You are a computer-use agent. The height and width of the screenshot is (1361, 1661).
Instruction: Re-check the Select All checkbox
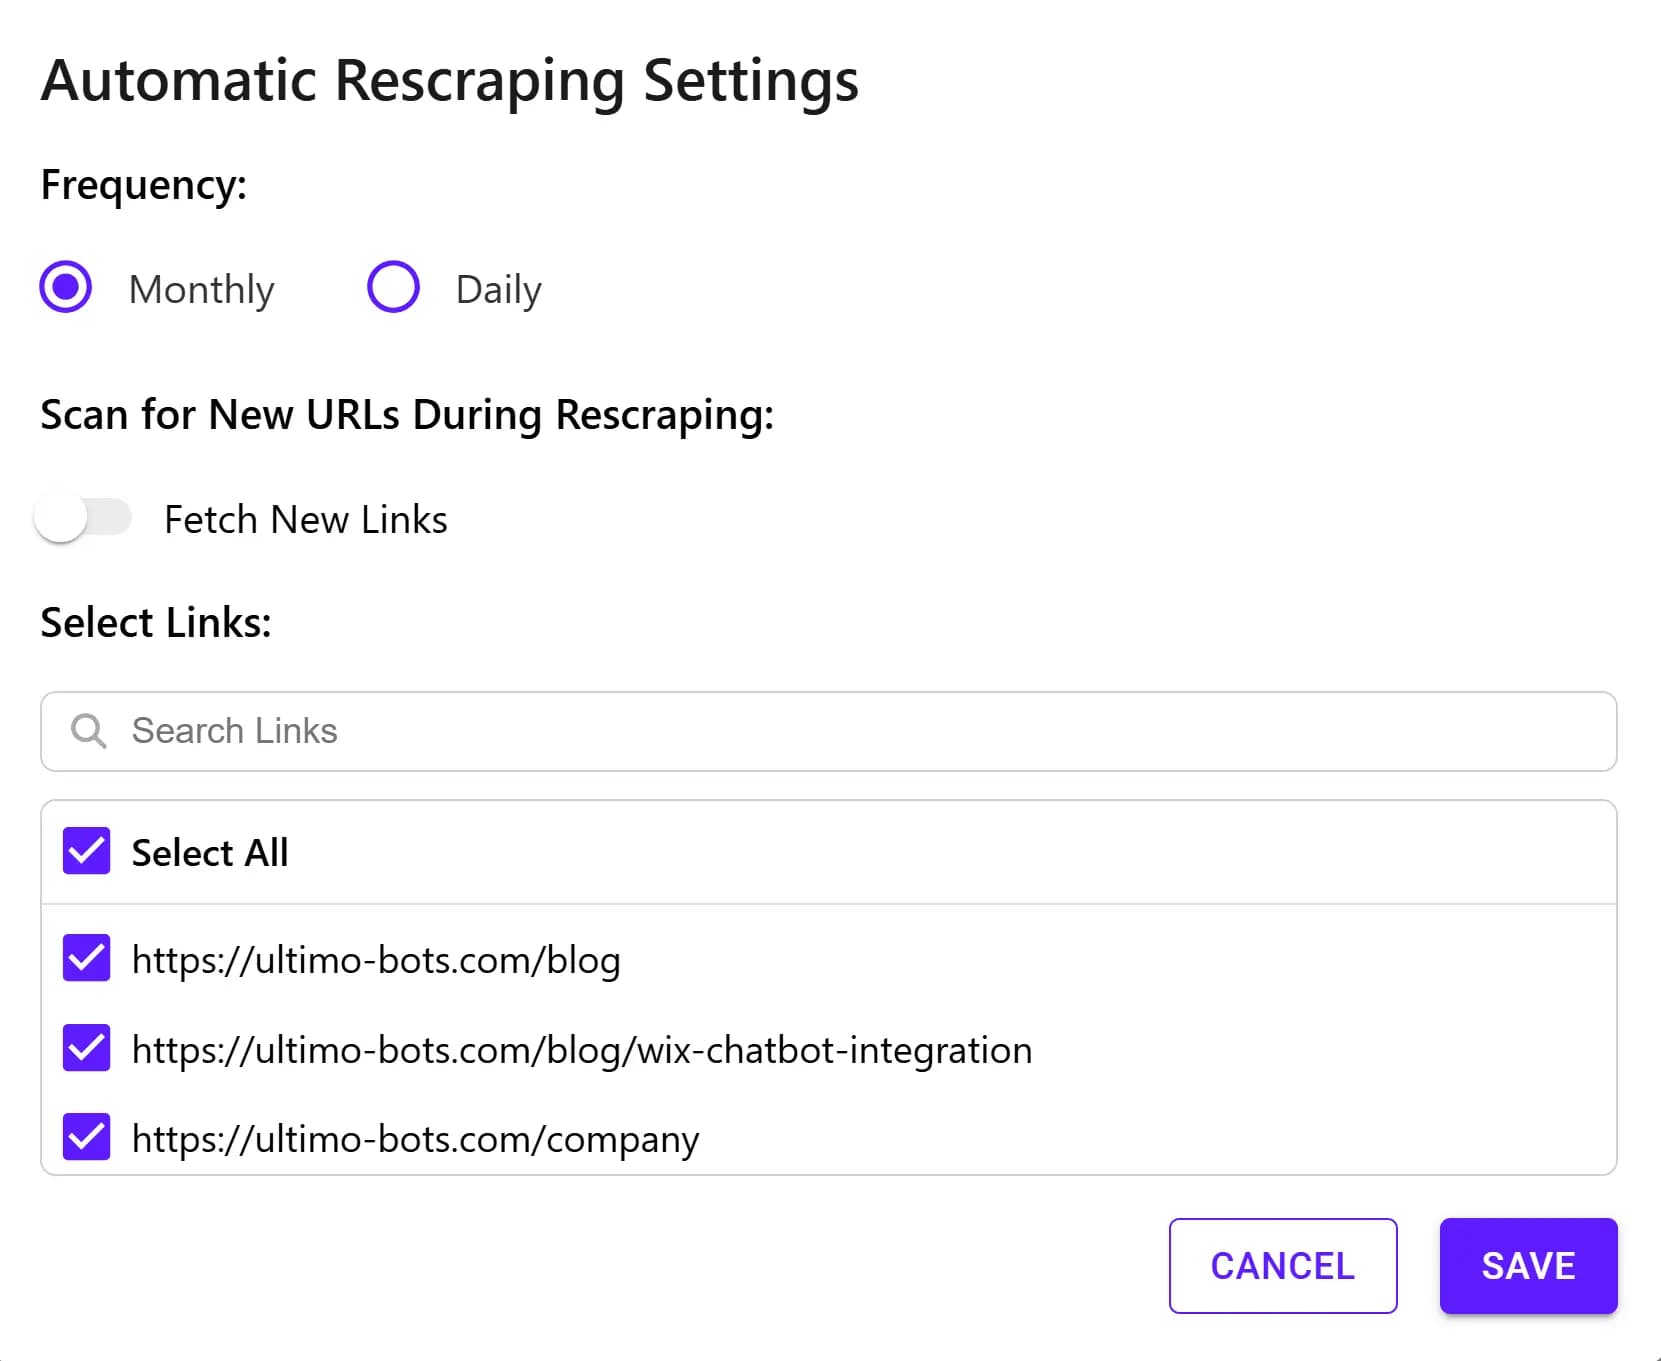[x=86, y=851]
